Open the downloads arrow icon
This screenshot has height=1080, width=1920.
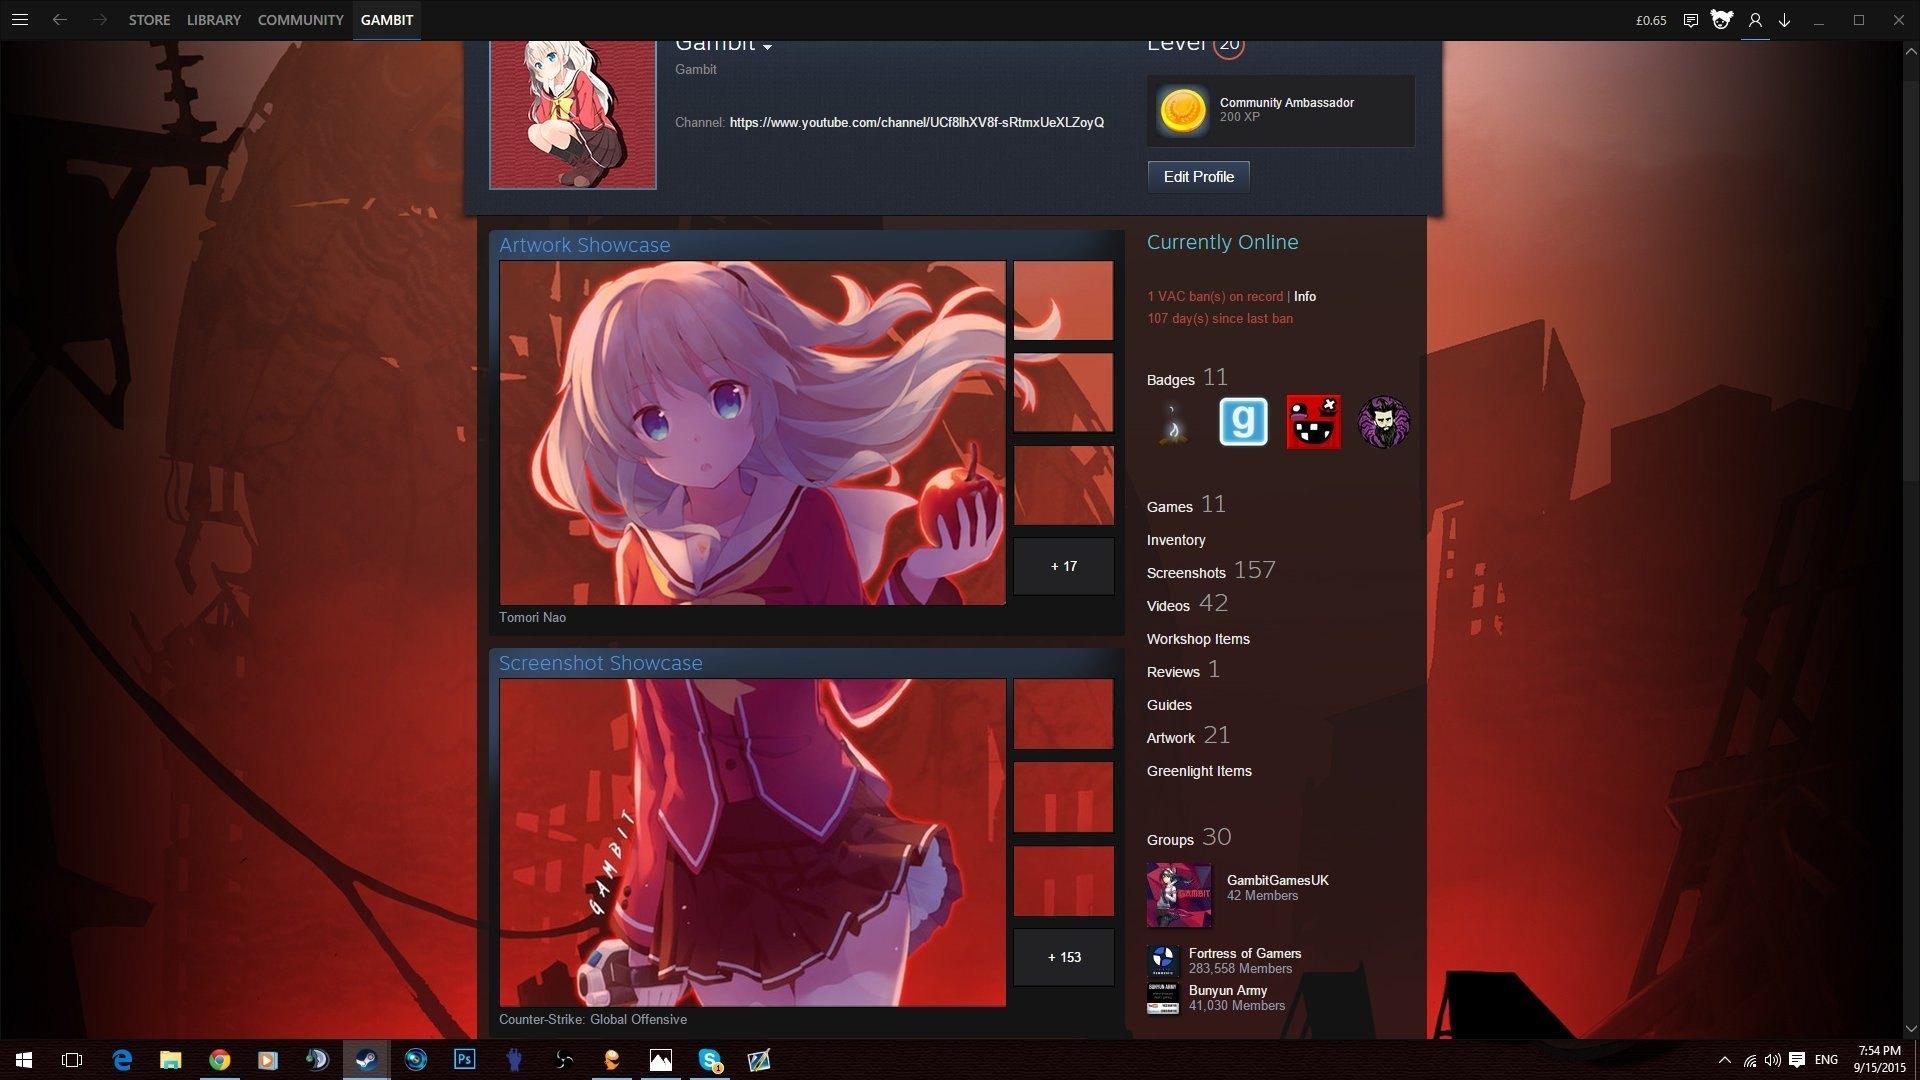tap(1784, 20)
